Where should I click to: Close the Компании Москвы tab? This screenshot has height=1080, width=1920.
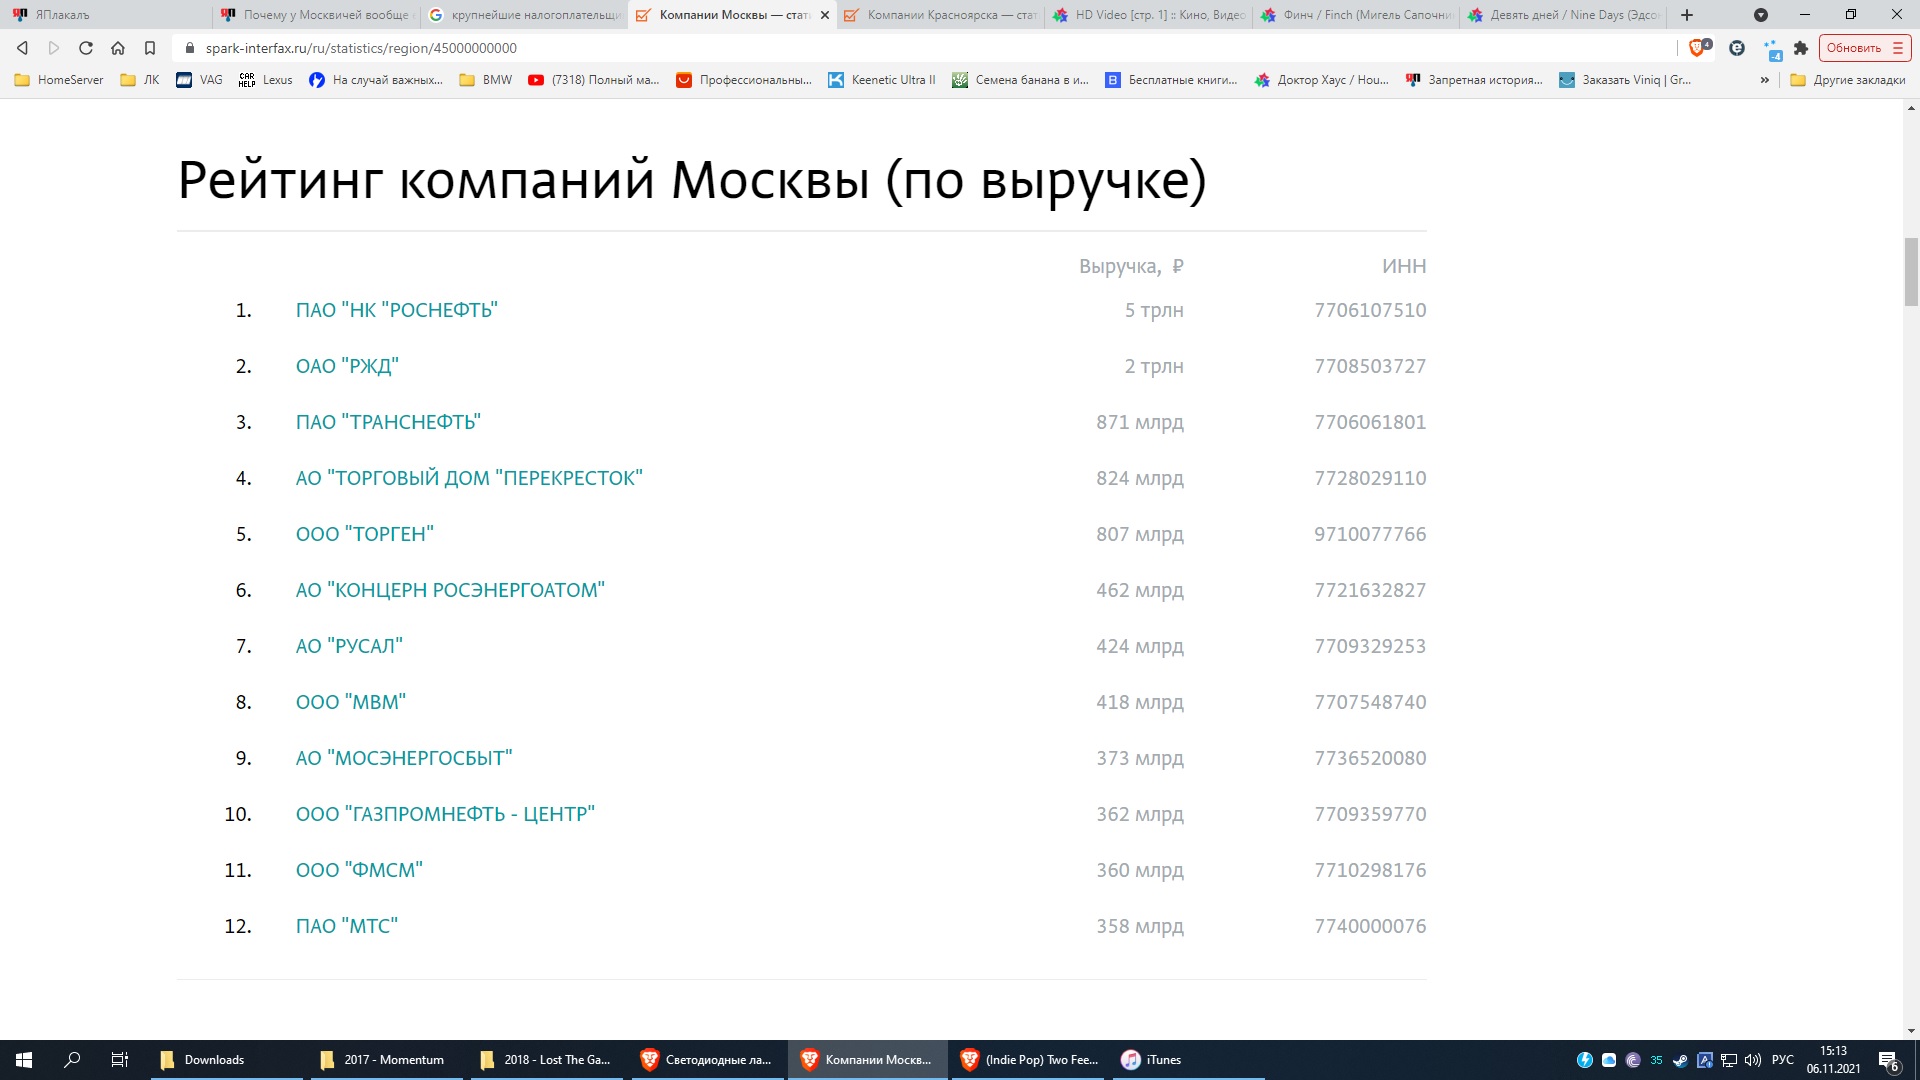tap(825, 15)
